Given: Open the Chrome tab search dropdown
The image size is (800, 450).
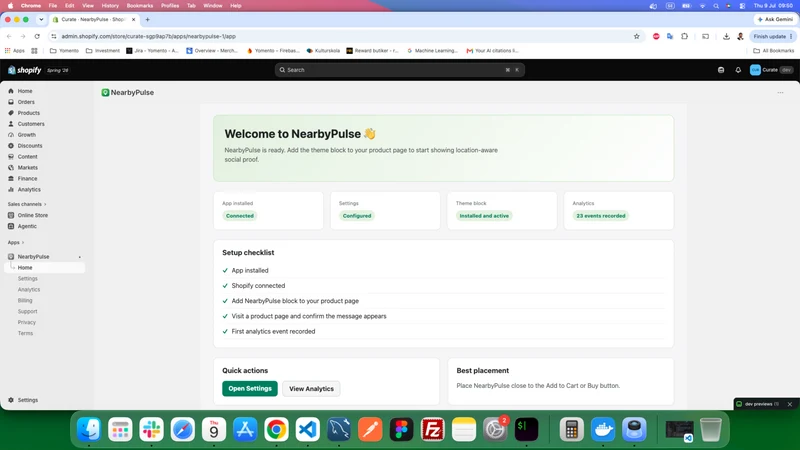Looking at the screenshot, I should [x=41, y=19].
